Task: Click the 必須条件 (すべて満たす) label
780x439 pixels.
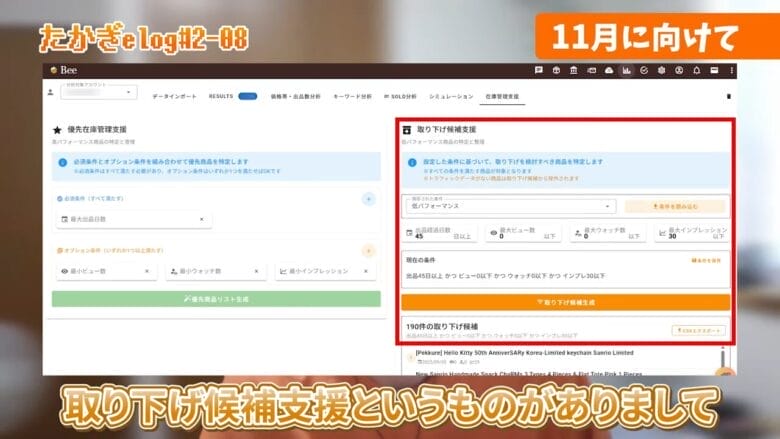Action: click(x=91, y=198)
